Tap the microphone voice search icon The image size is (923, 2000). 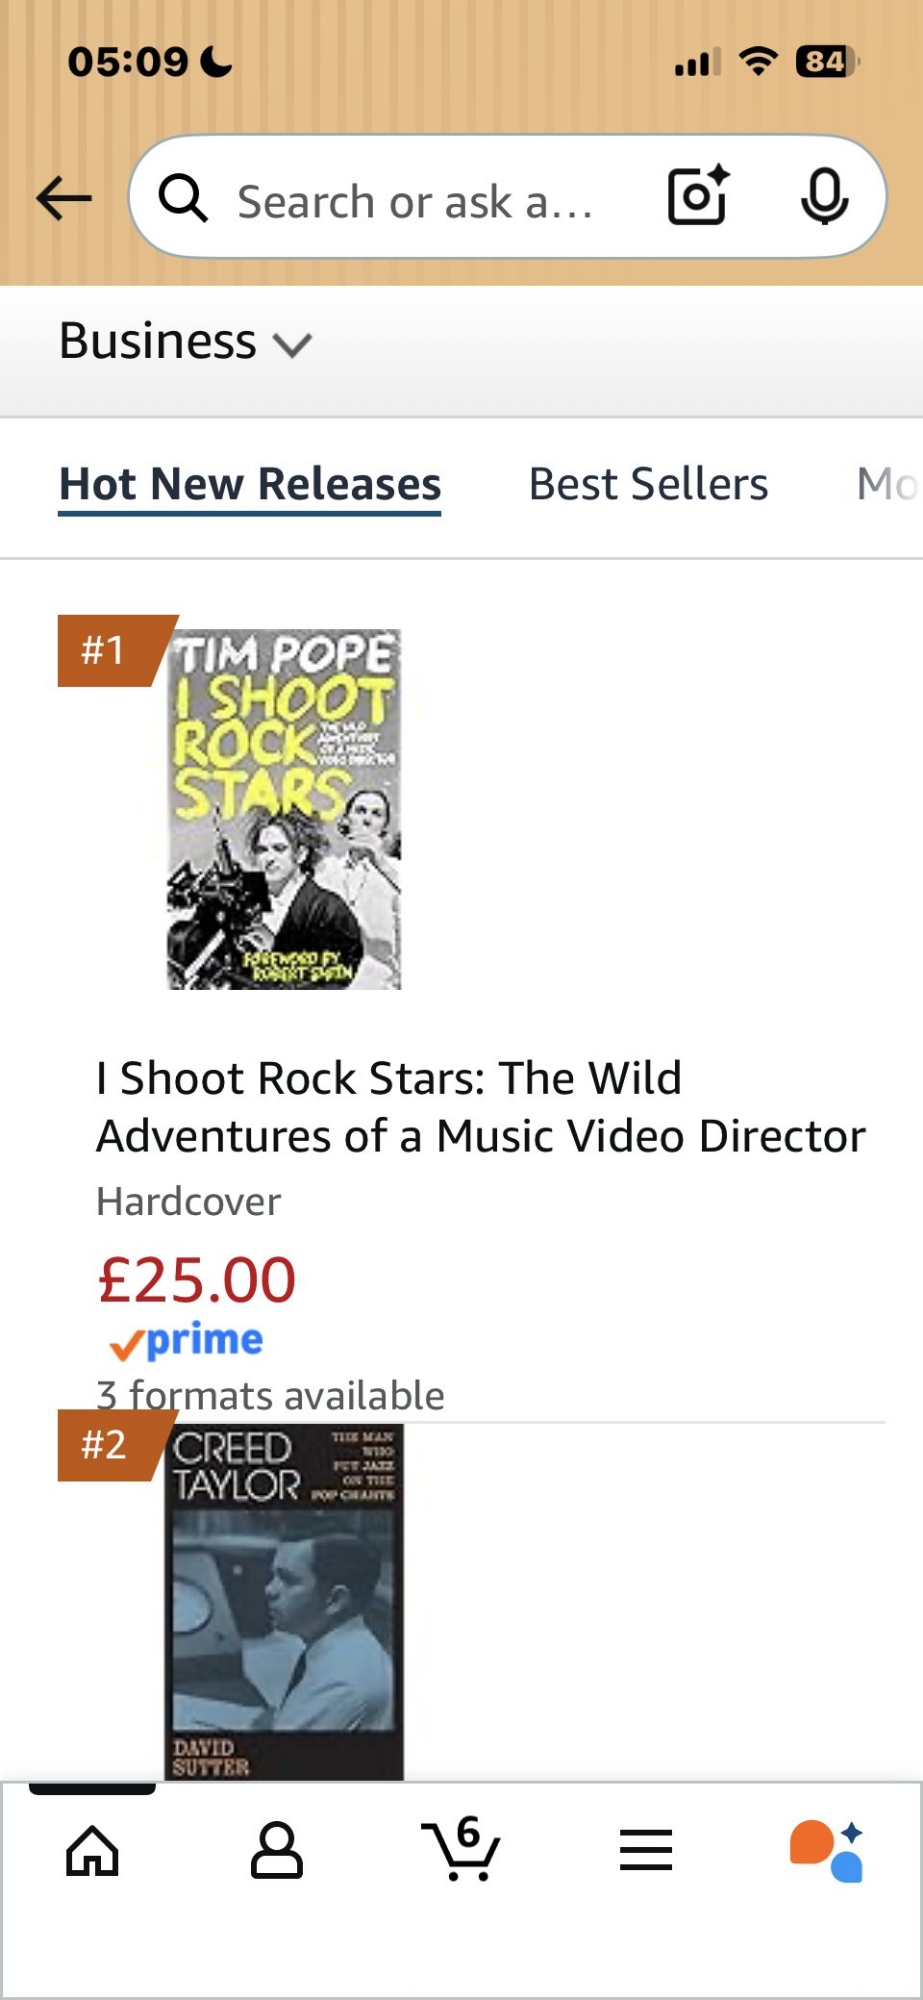[x=824, y=196]
